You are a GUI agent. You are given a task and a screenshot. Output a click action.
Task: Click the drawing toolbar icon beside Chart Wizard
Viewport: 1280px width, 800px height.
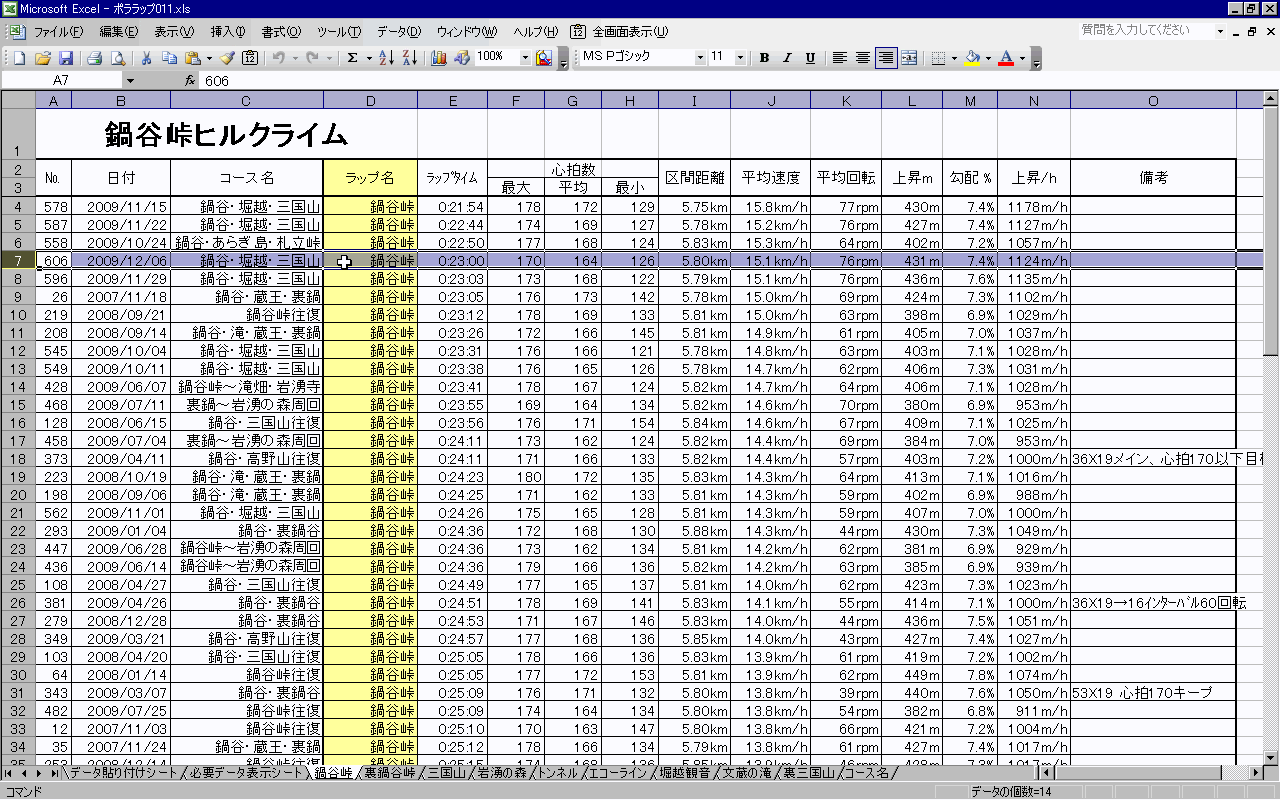(x=461, y=58)
